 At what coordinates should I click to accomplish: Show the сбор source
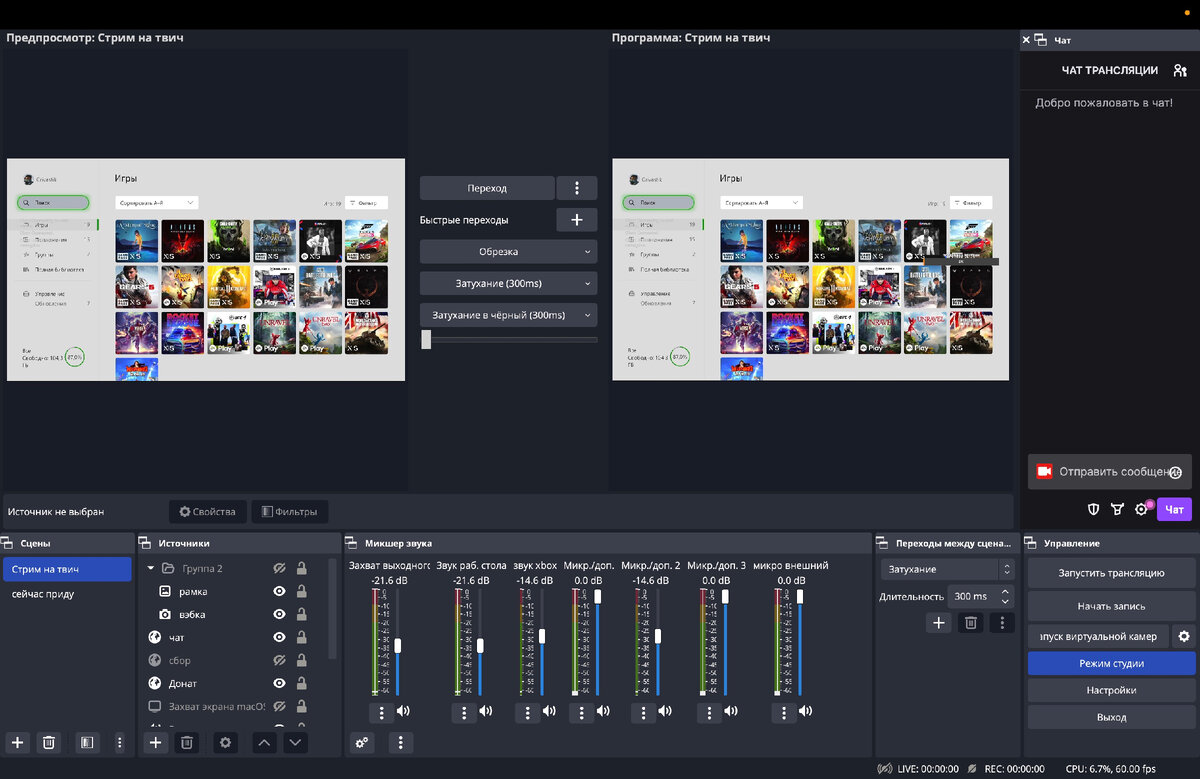pos(280,660)
